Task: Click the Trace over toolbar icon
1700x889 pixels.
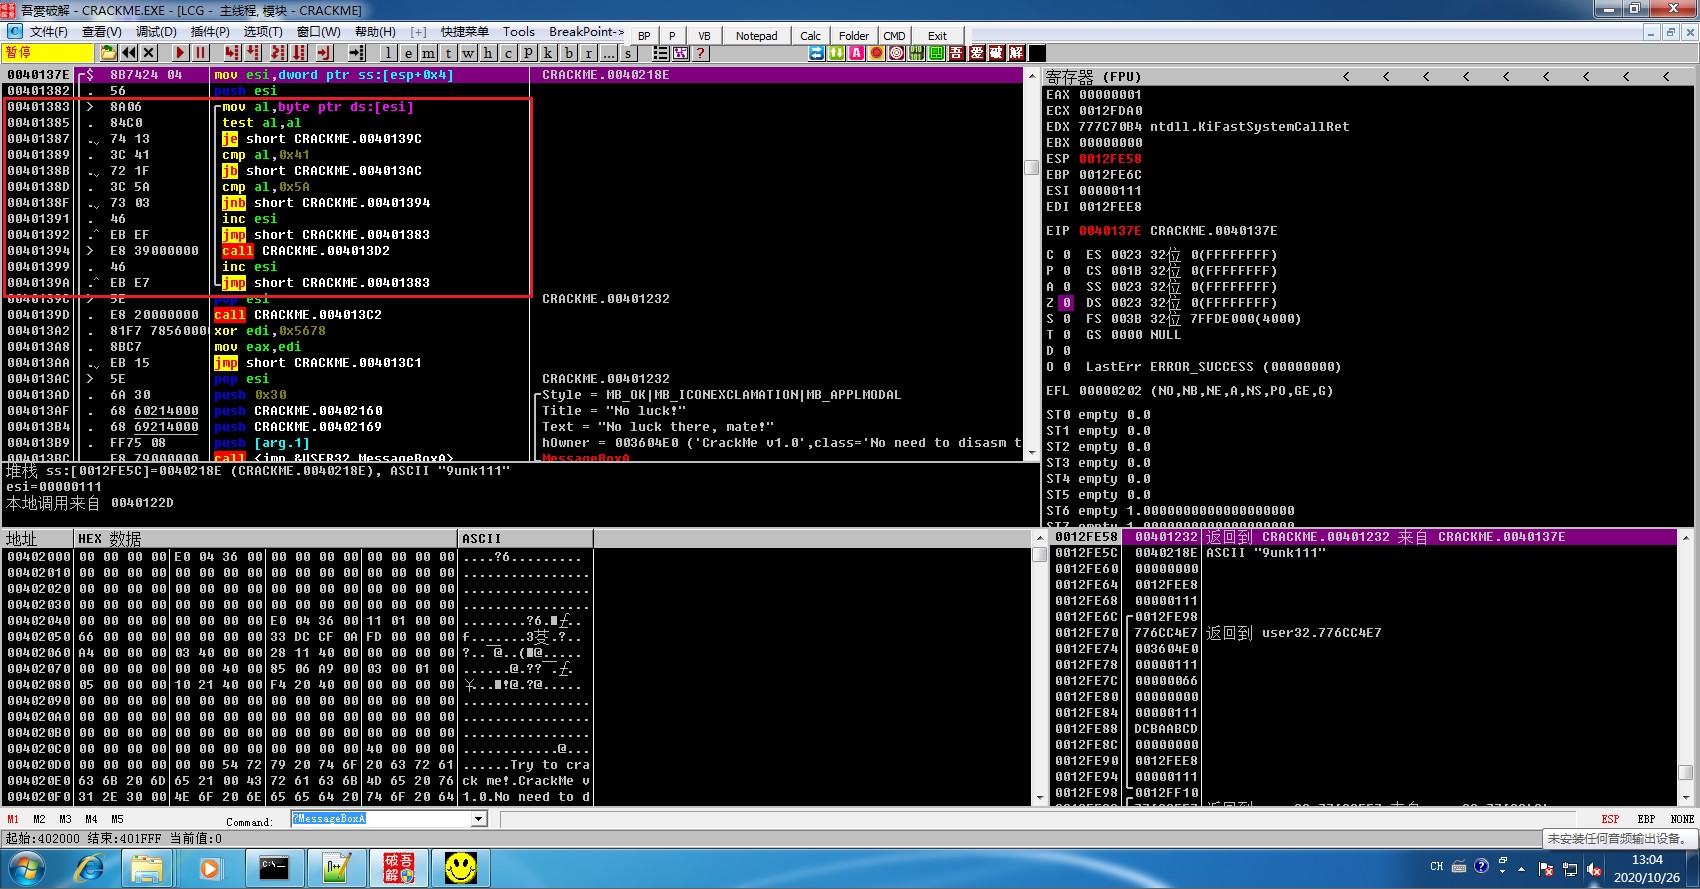Action: tap(299, 53)
